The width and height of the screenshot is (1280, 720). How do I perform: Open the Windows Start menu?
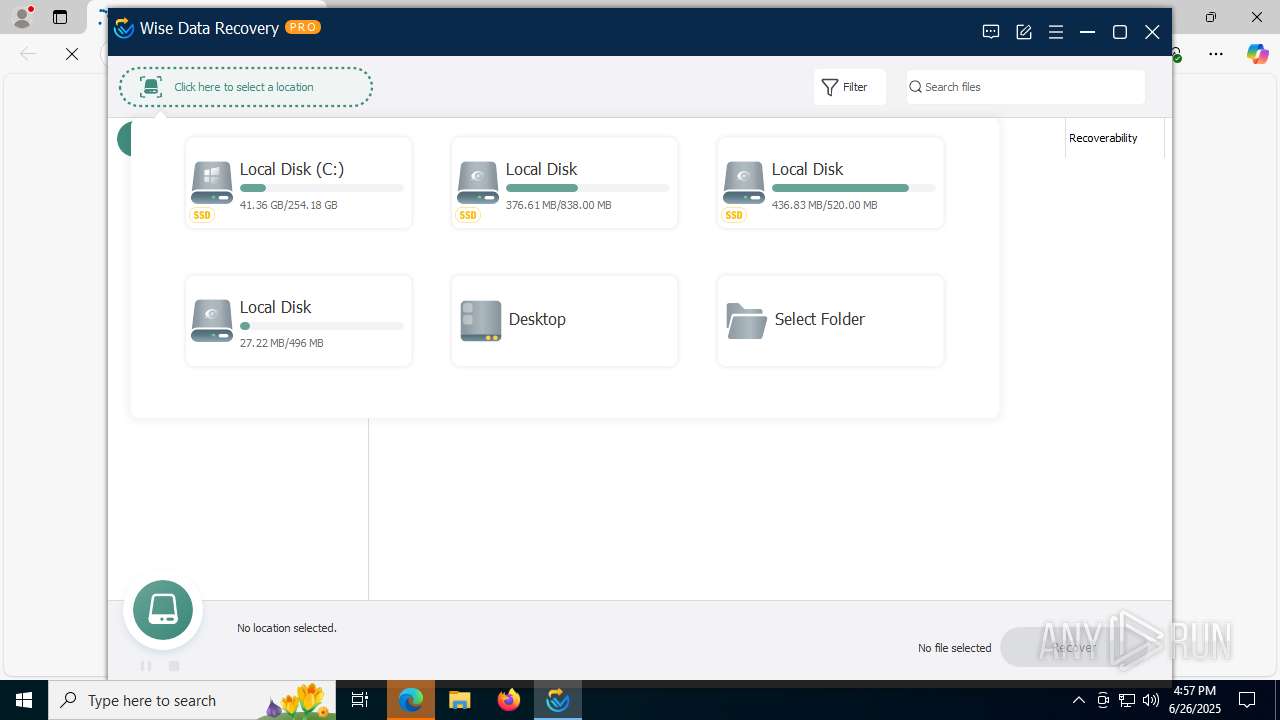coord(24,700)
